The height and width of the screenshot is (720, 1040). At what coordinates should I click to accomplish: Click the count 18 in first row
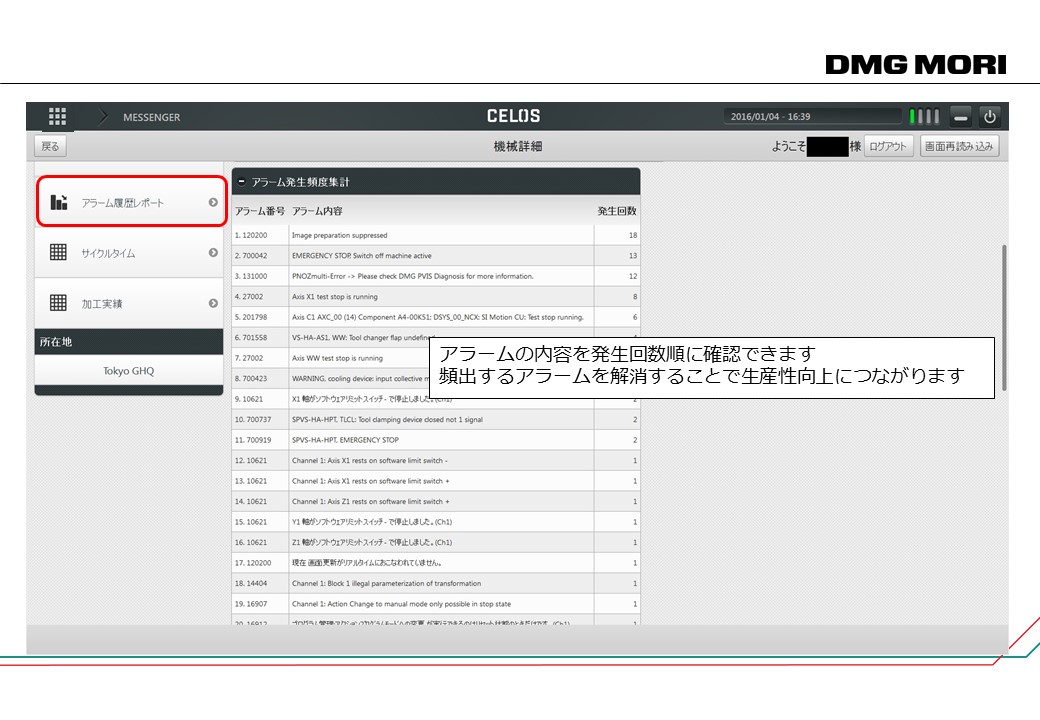tap(633, 235)
